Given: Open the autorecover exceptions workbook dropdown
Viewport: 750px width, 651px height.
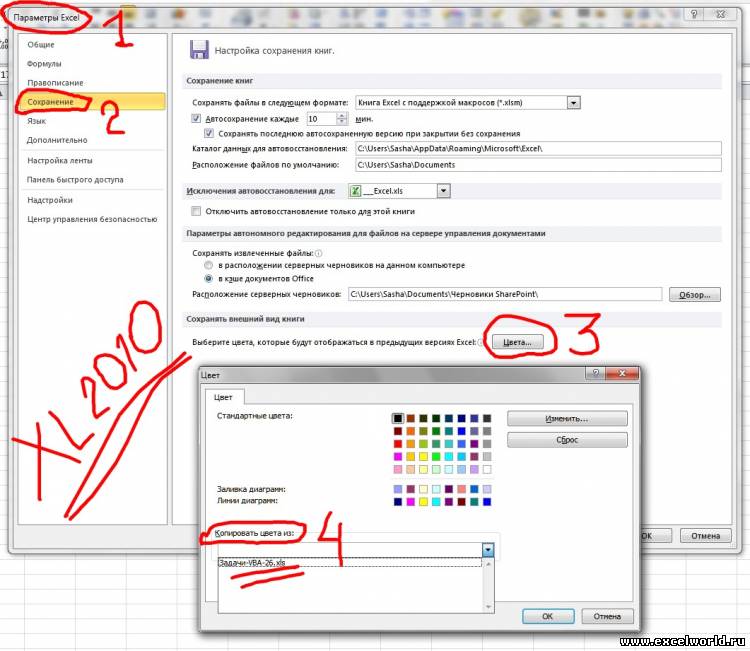Looking at the screenshot, I should tap(443, 191).
